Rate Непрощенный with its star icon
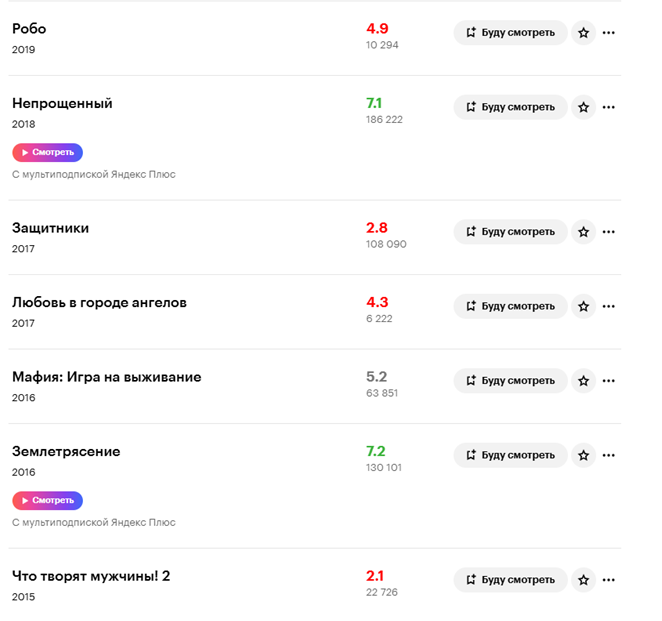This screenshot has height=621, width=662. pyautogui.click(x=584, y=107)
